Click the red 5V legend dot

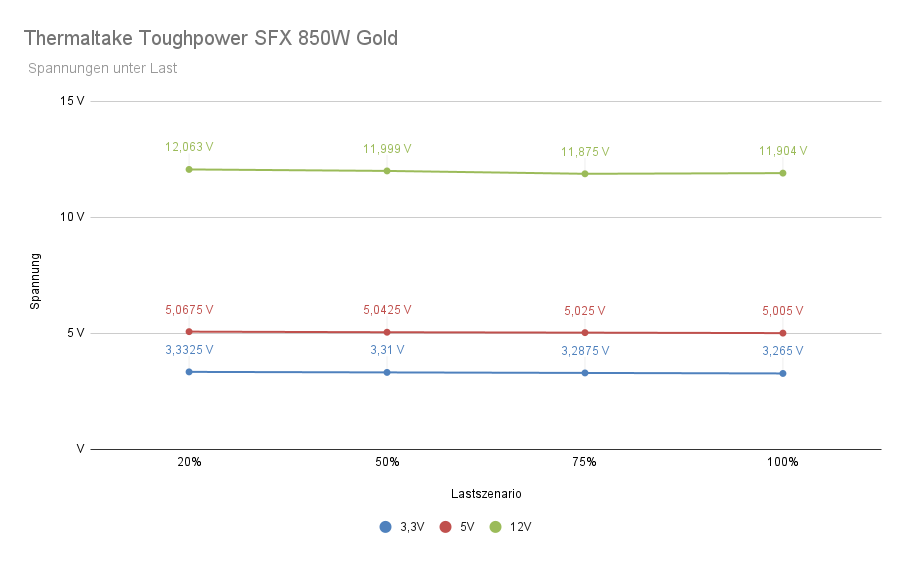tap(445, 526)
